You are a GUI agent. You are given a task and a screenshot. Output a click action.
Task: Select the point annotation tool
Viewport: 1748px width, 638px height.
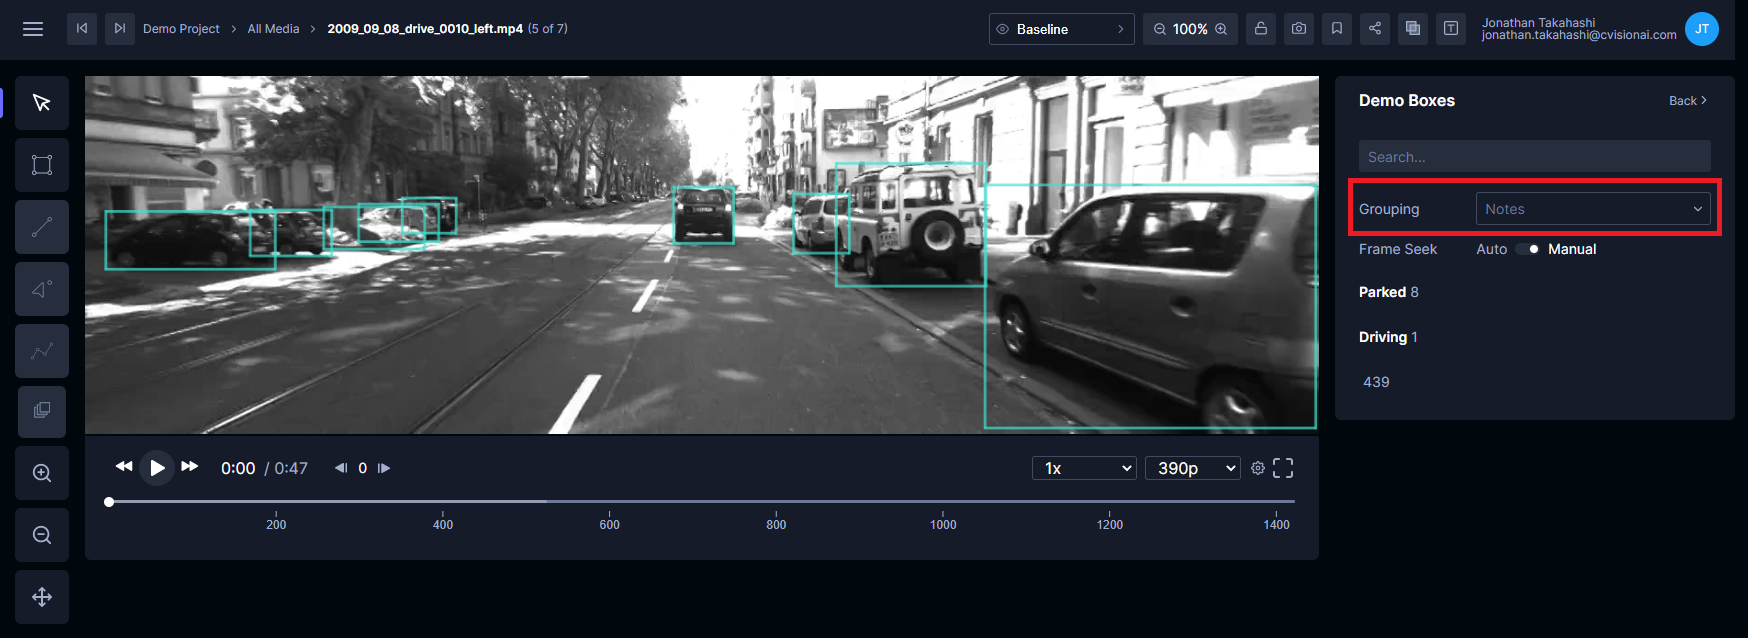pos(42,289)
